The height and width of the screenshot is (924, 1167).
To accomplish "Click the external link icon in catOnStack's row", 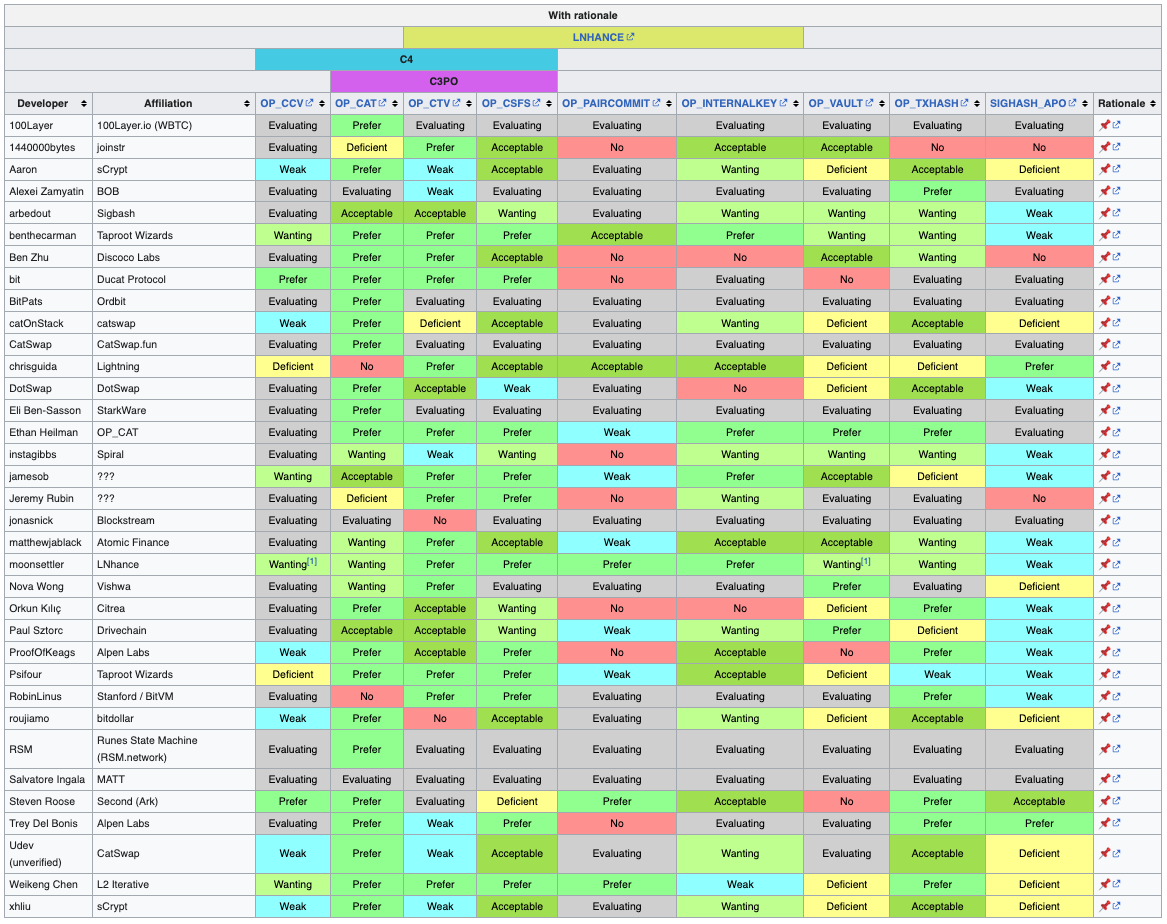I will click(x=1116, y=324).
